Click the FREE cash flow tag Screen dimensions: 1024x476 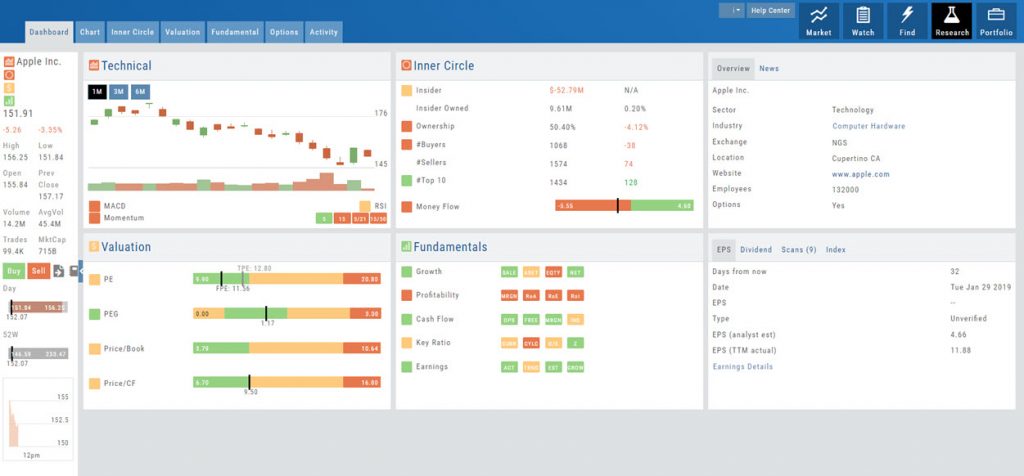pyautogui.click(x=531, y=319)
